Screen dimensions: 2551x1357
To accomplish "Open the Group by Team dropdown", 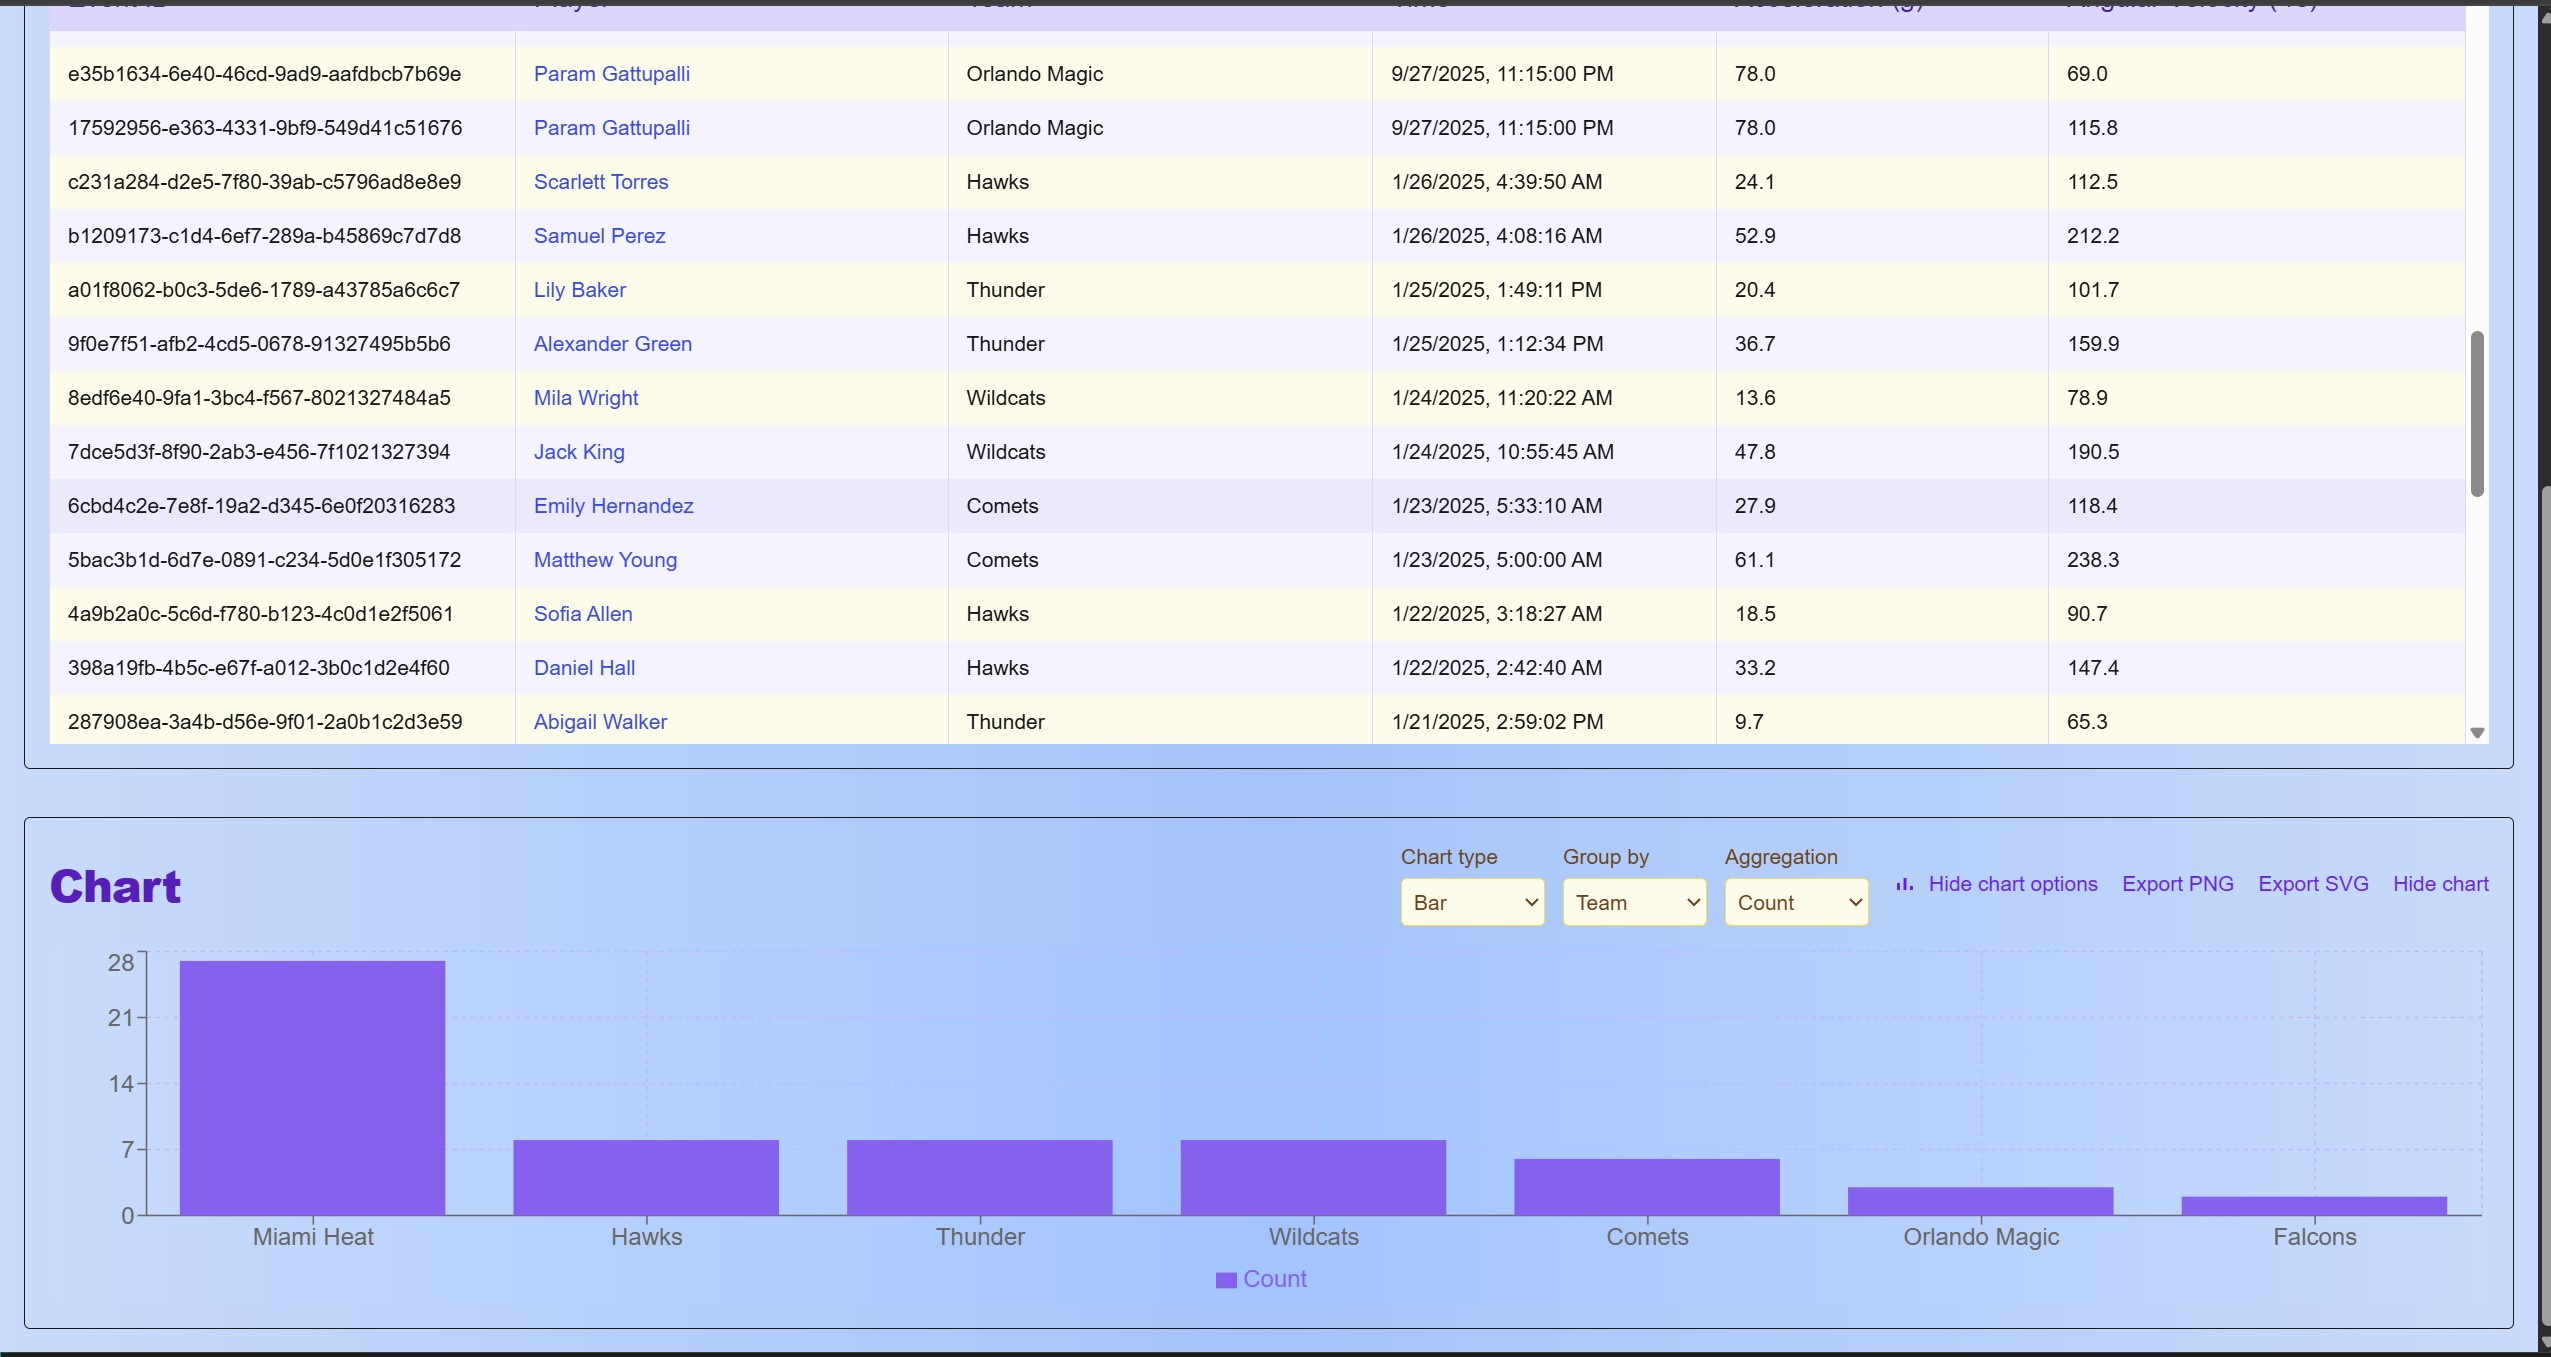I will [1634, 902].
